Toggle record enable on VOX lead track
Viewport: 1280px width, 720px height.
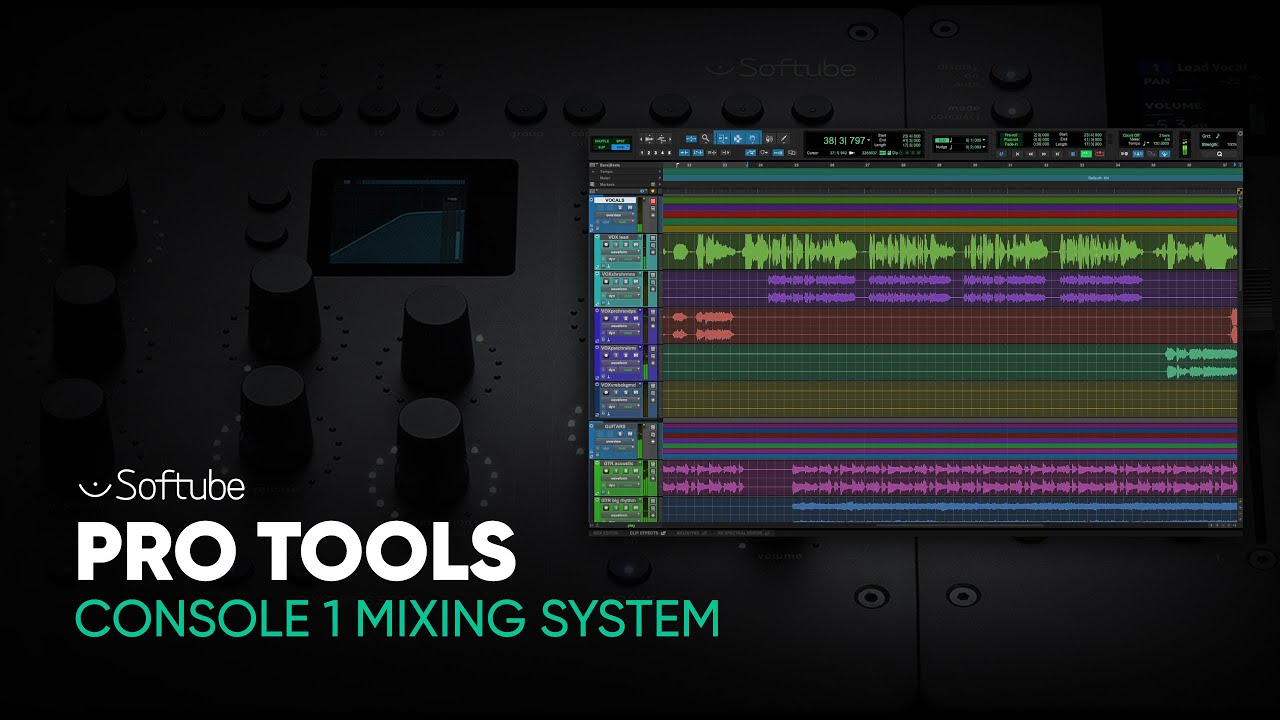[x=606, y=244]
